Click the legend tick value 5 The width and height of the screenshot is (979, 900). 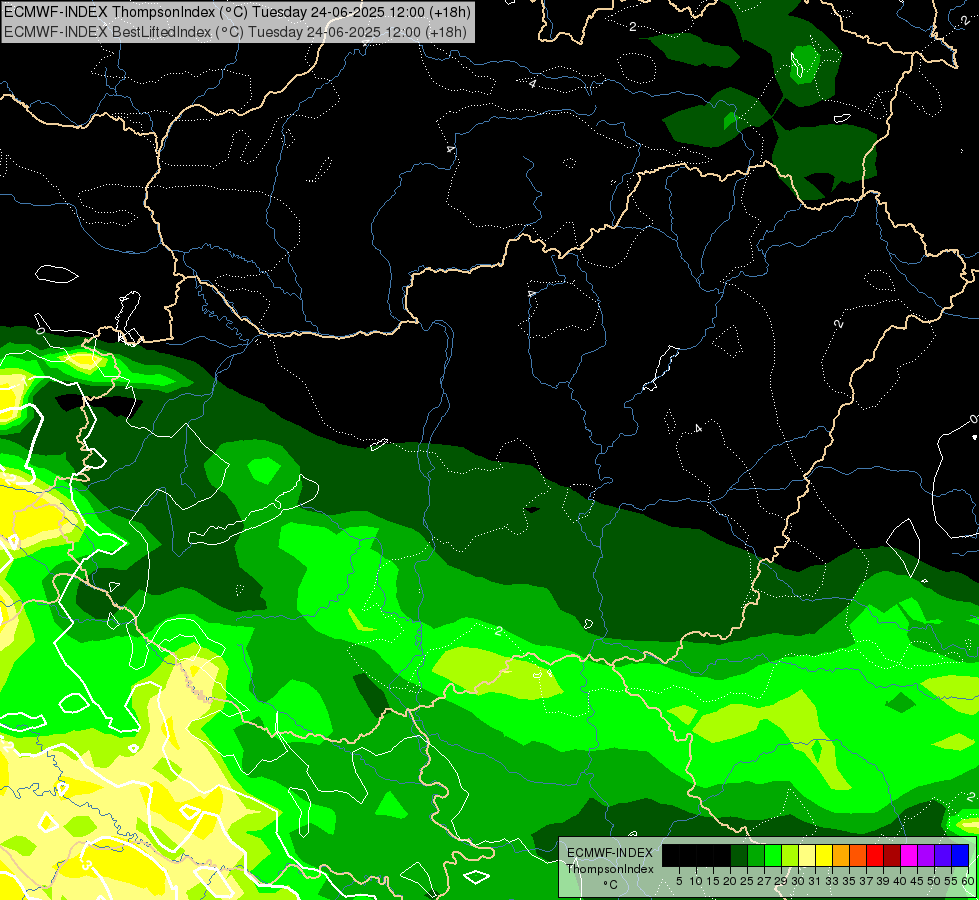pos(679,881)
